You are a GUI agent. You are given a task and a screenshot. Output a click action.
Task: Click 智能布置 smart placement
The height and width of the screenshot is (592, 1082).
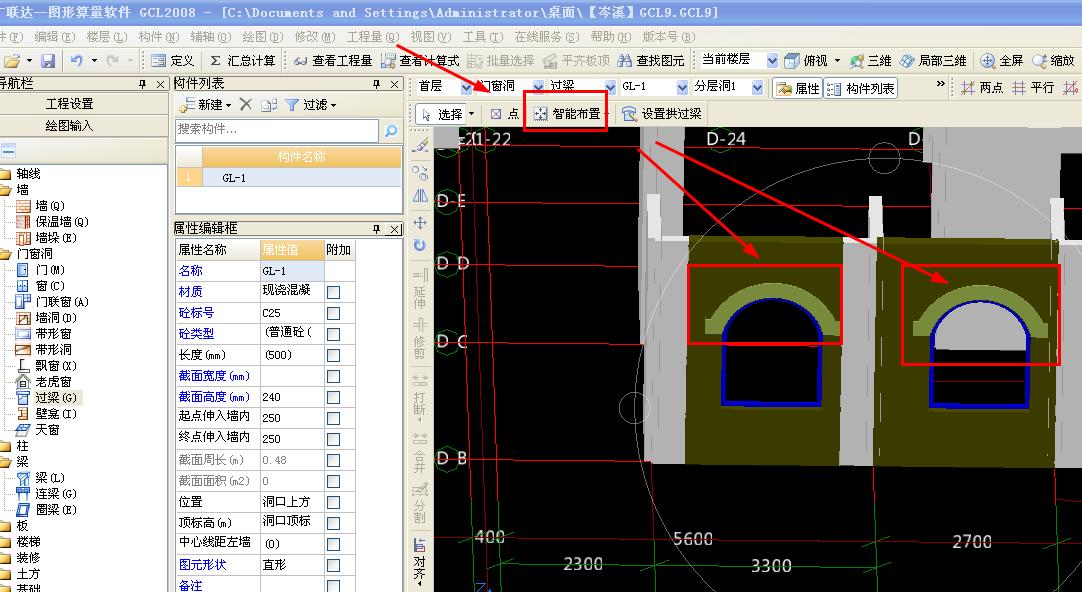tap(568, 114)
